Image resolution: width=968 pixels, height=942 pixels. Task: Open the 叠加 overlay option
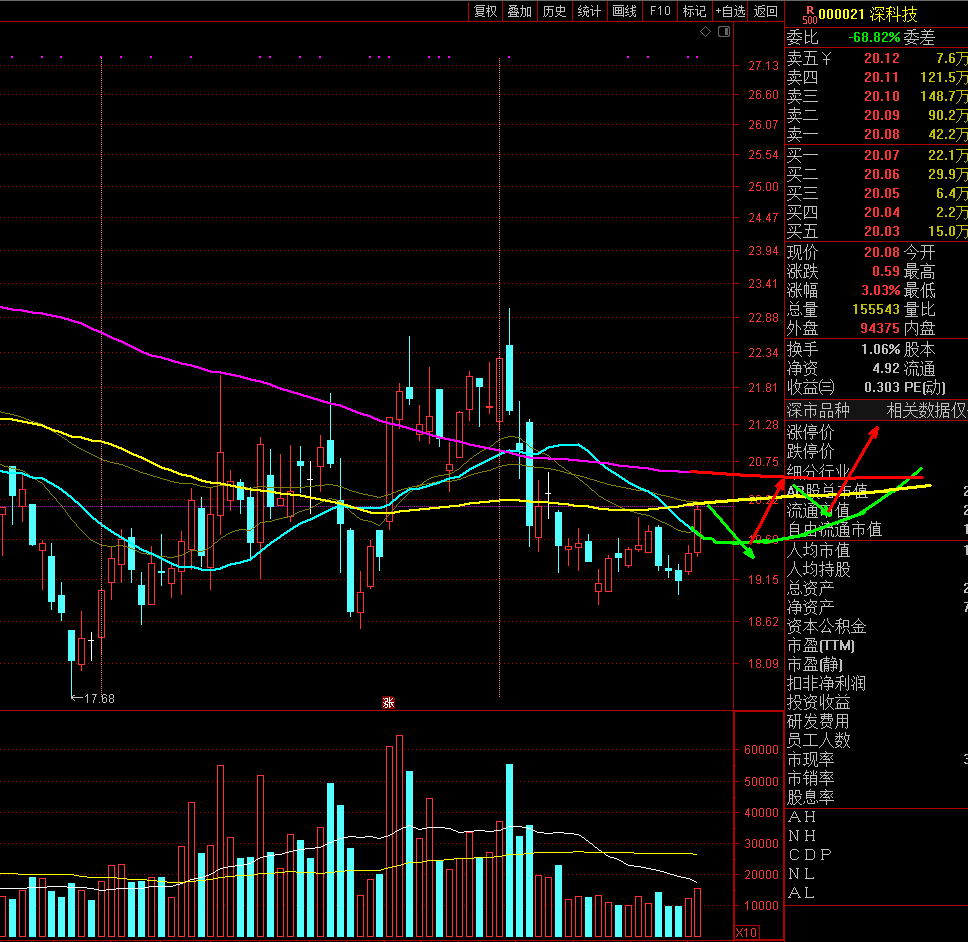[520, 11]
